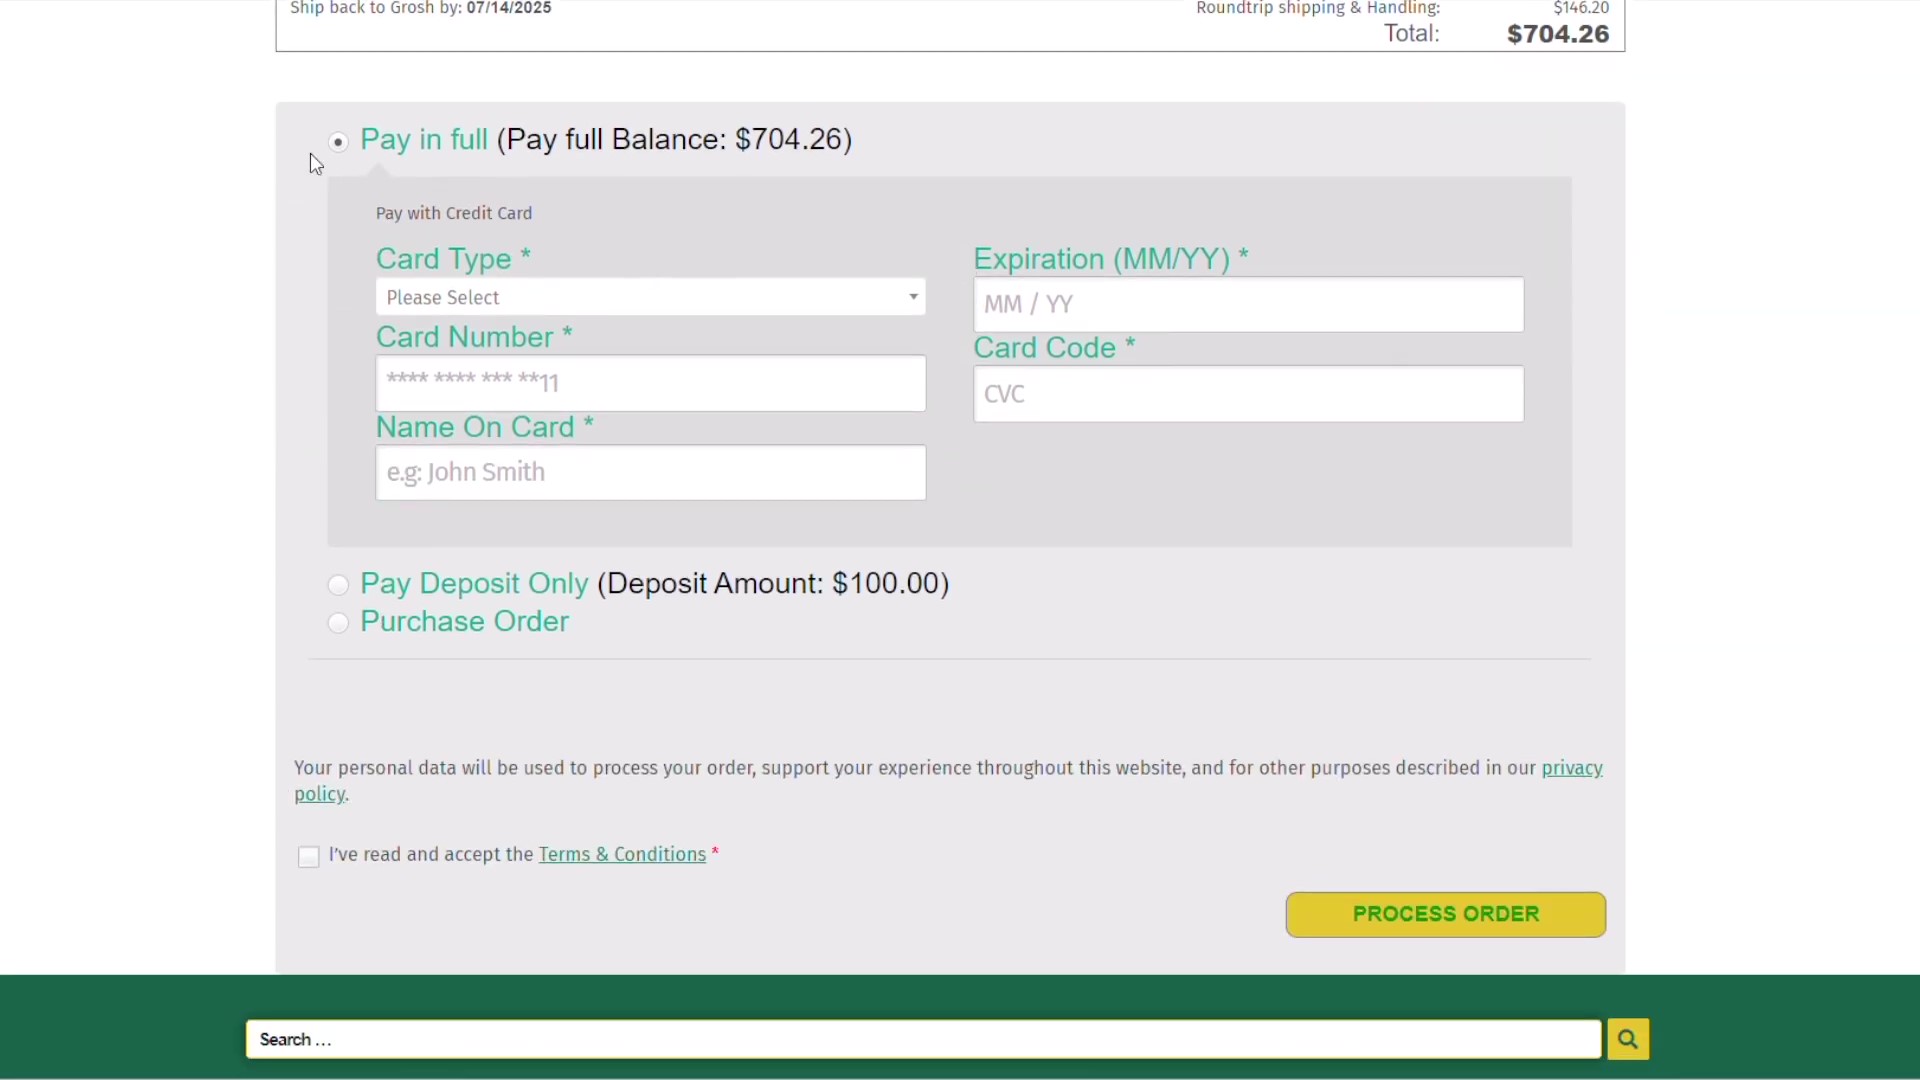
Task: Select the Pay in full radio button
Action: (339, 142)
